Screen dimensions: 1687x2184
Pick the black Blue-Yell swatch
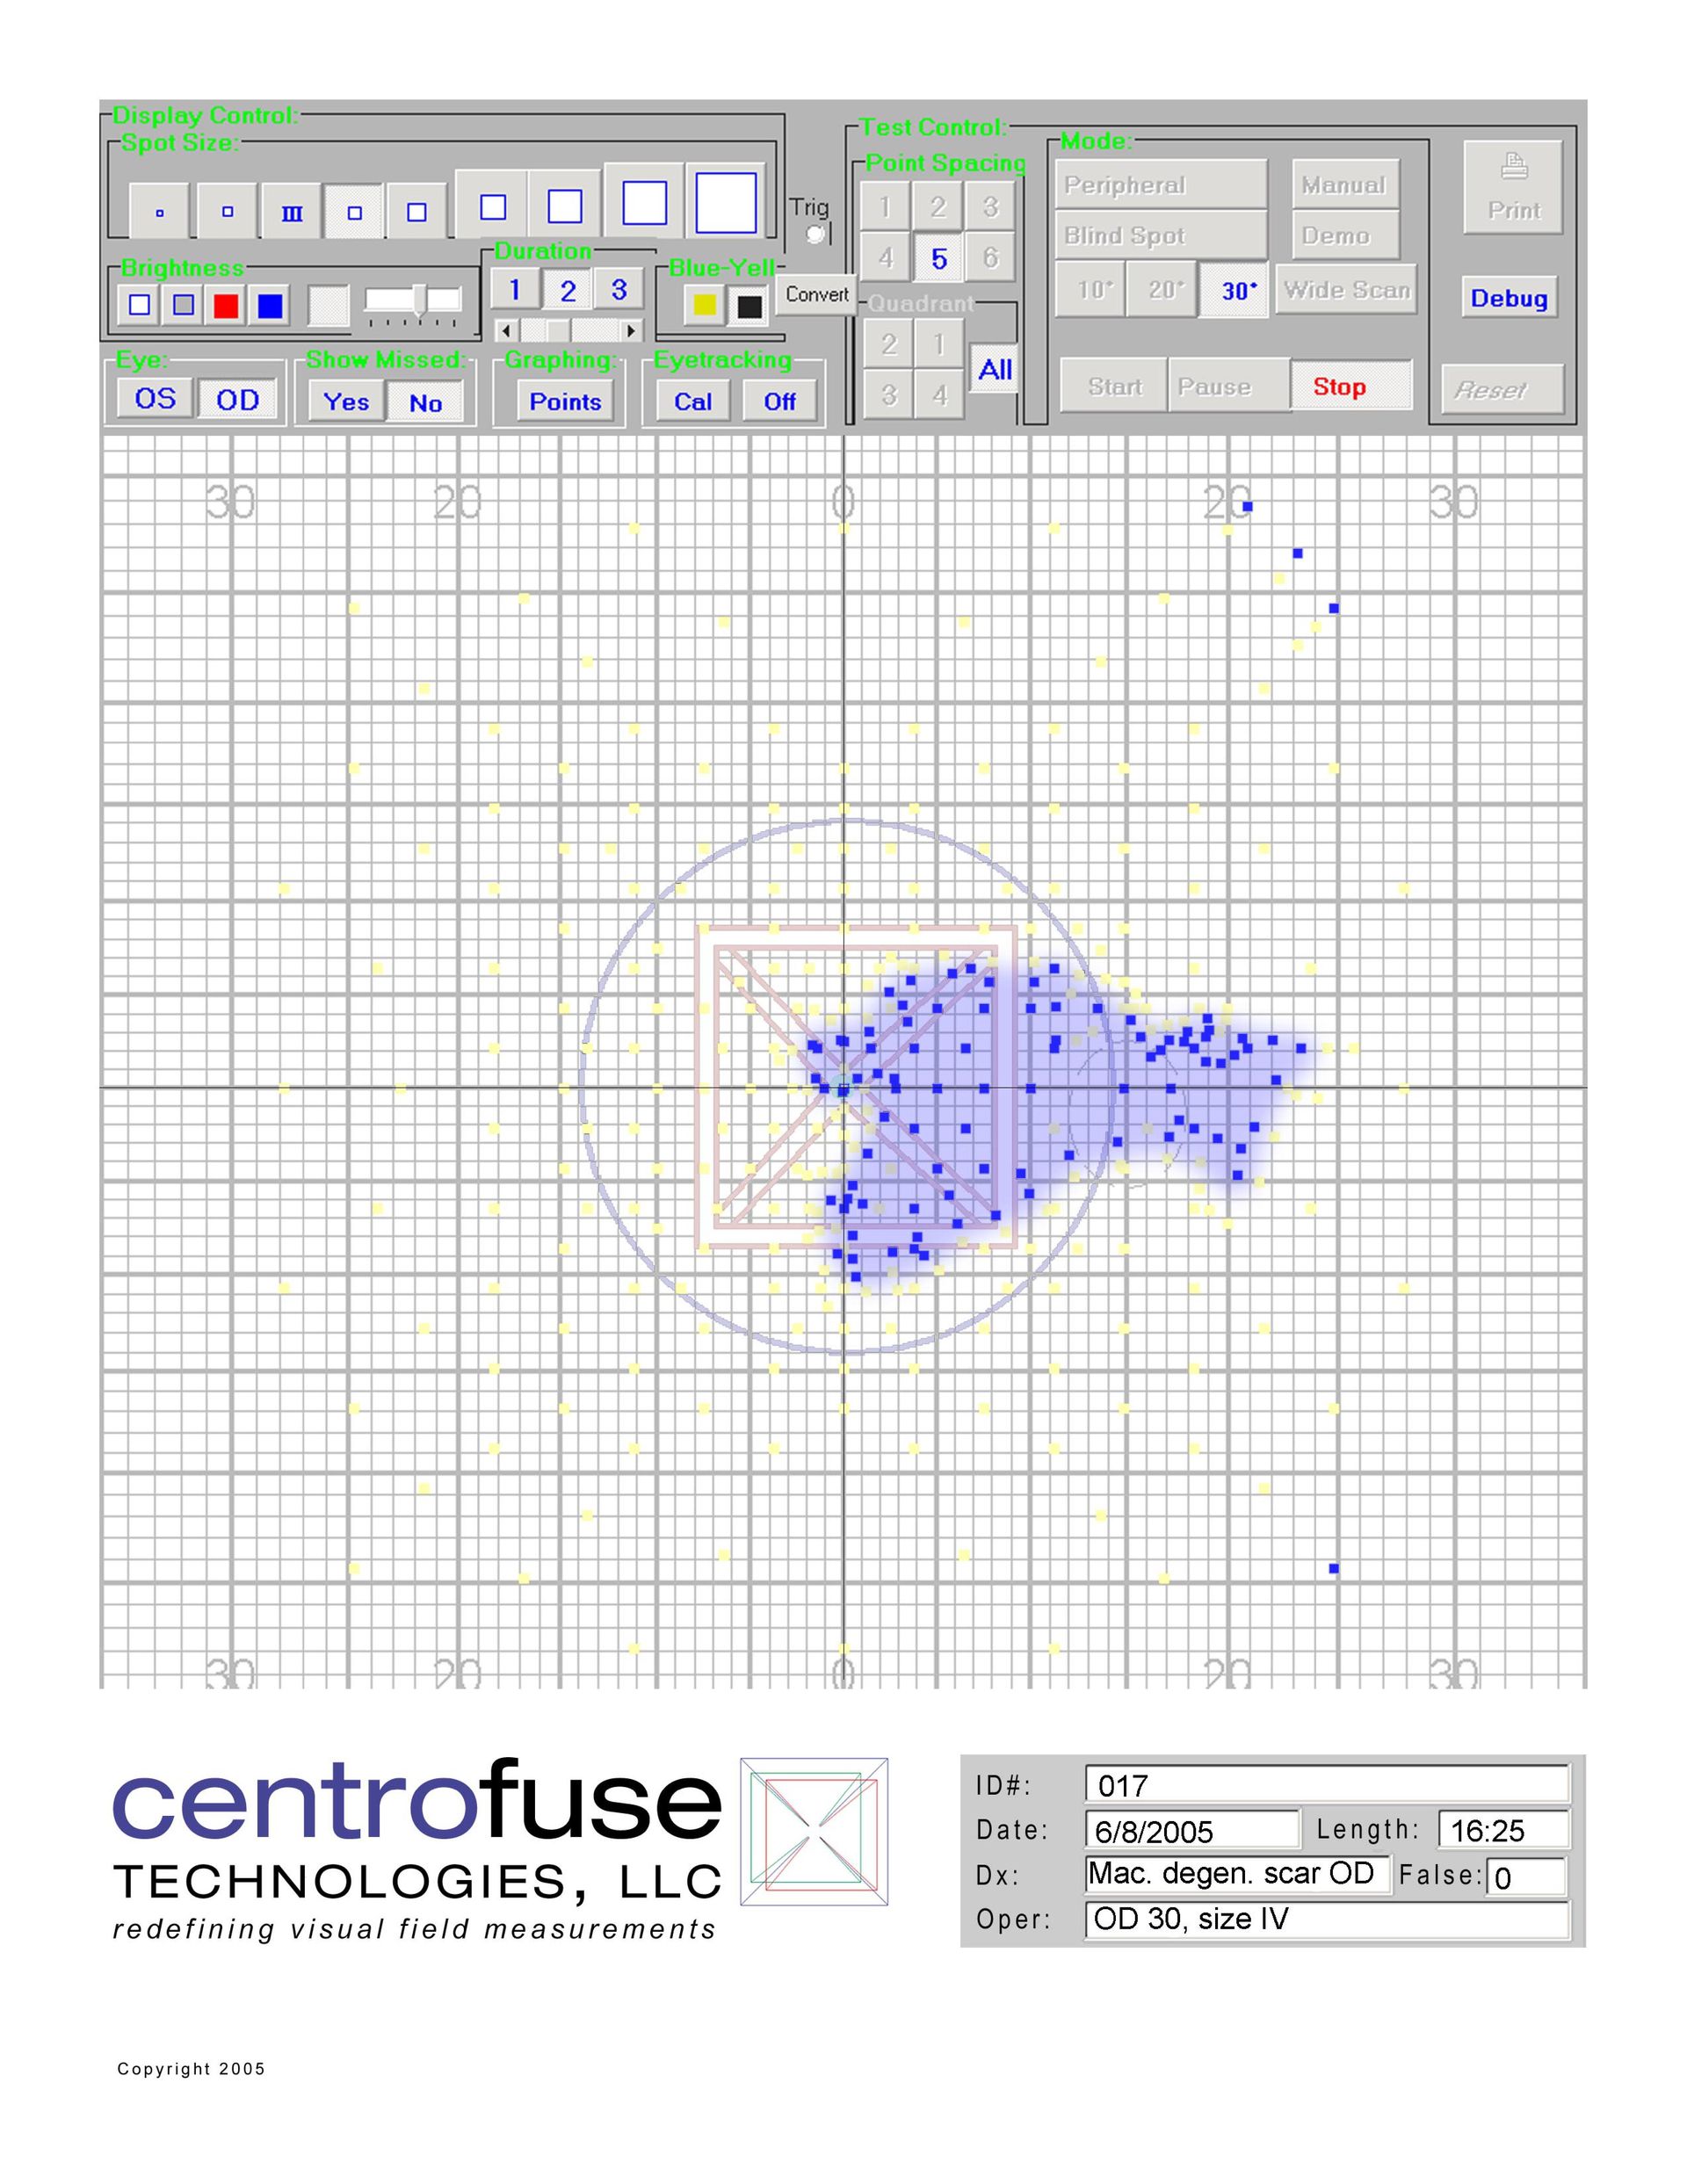click(749, 306)
